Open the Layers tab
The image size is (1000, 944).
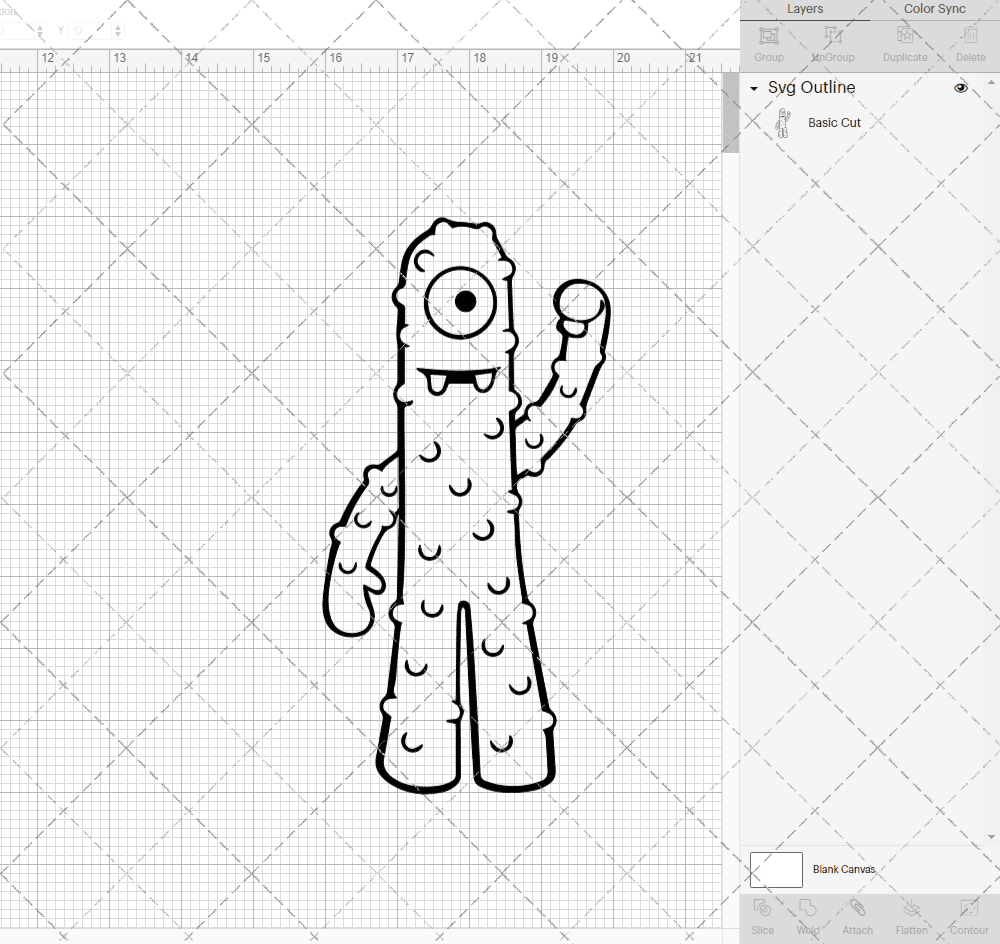pos(805,9)
